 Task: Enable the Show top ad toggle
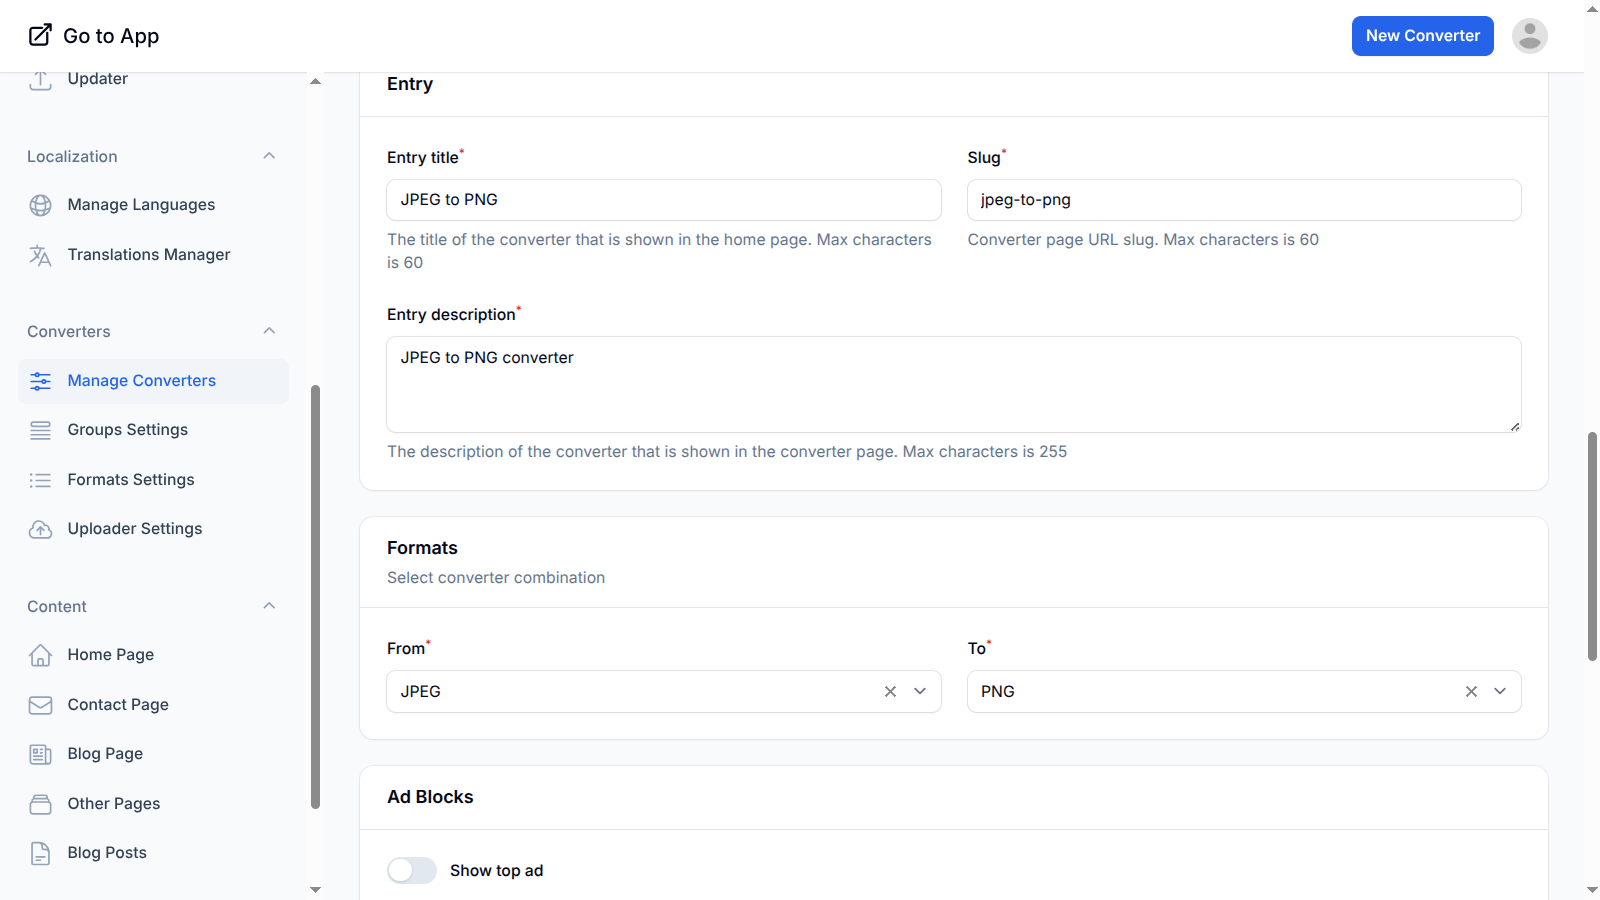coord(412,870)
